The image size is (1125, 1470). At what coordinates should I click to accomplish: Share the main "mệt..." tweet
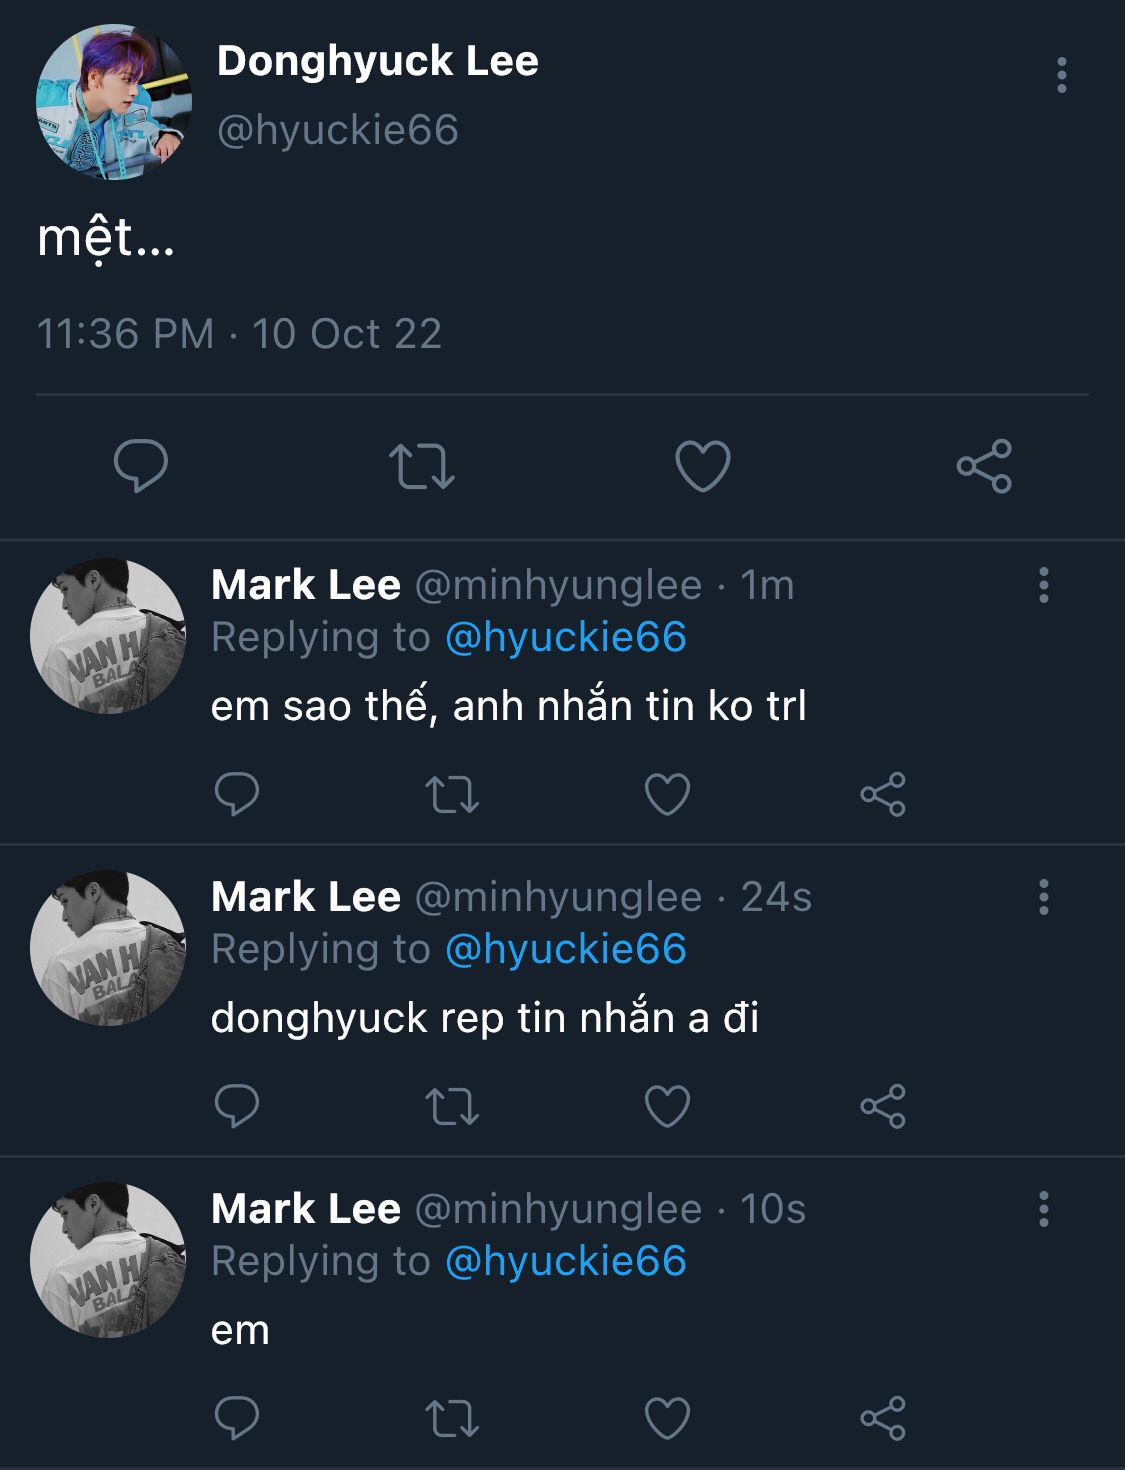click(984, 466)
